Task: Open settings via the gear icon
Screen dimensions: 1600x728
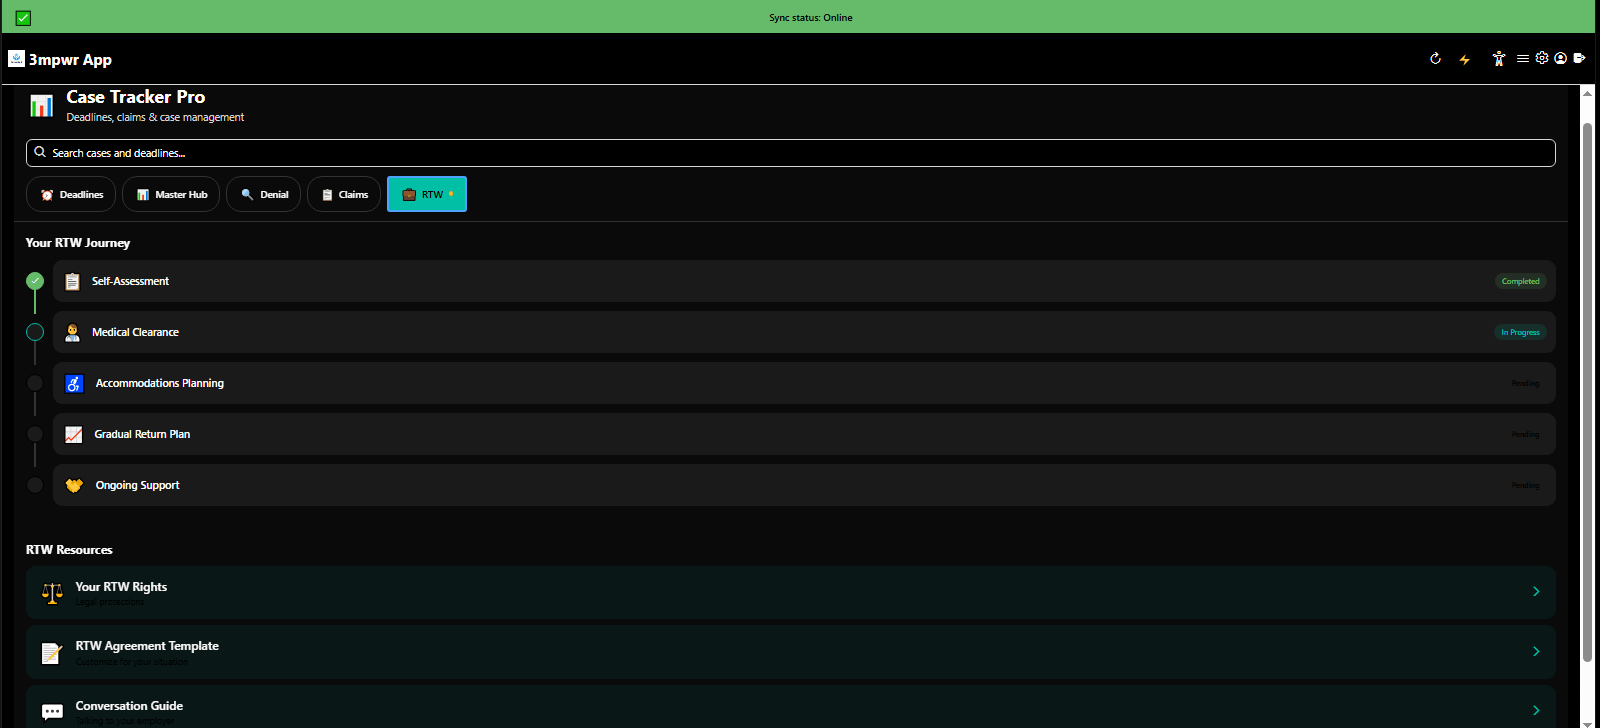Action: pos(1542,58)
